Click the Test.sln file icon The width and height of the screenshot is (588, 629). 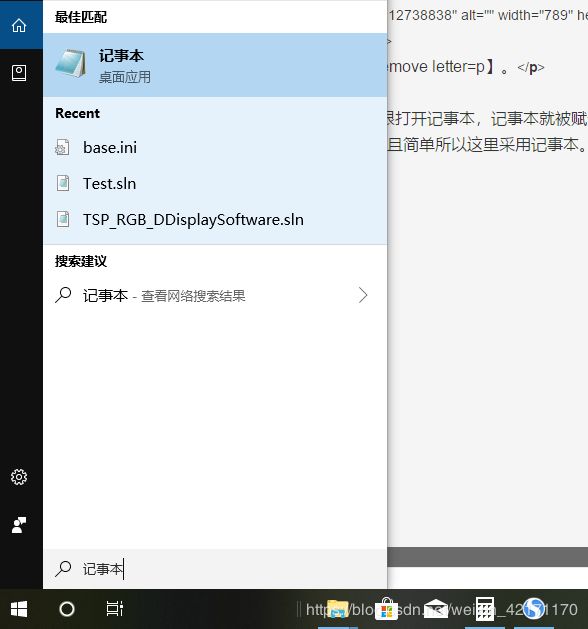coord(63,183)
